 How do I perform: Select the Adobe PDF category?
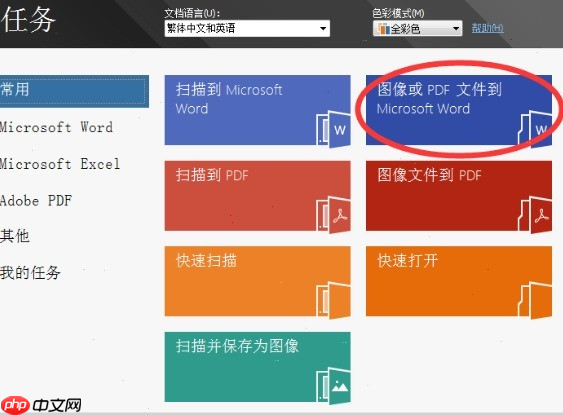pos(36,200)
